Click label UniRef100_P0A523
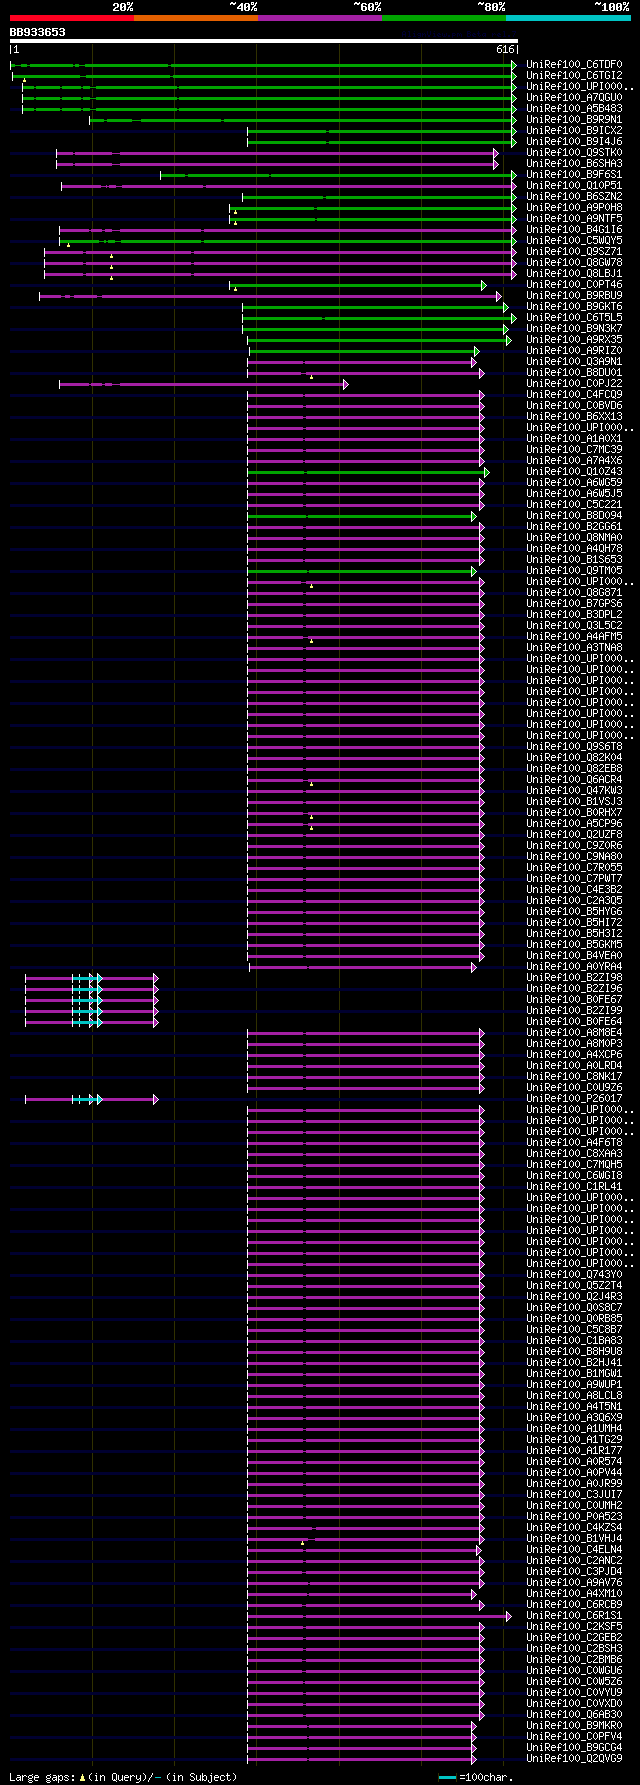Viewport: 640px width, 1785px height. point(575,1517)
